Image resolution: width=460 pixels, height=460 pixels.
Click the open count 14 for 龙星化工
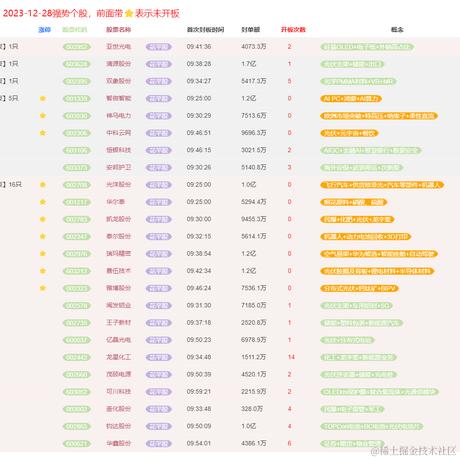tap(291, 357)
